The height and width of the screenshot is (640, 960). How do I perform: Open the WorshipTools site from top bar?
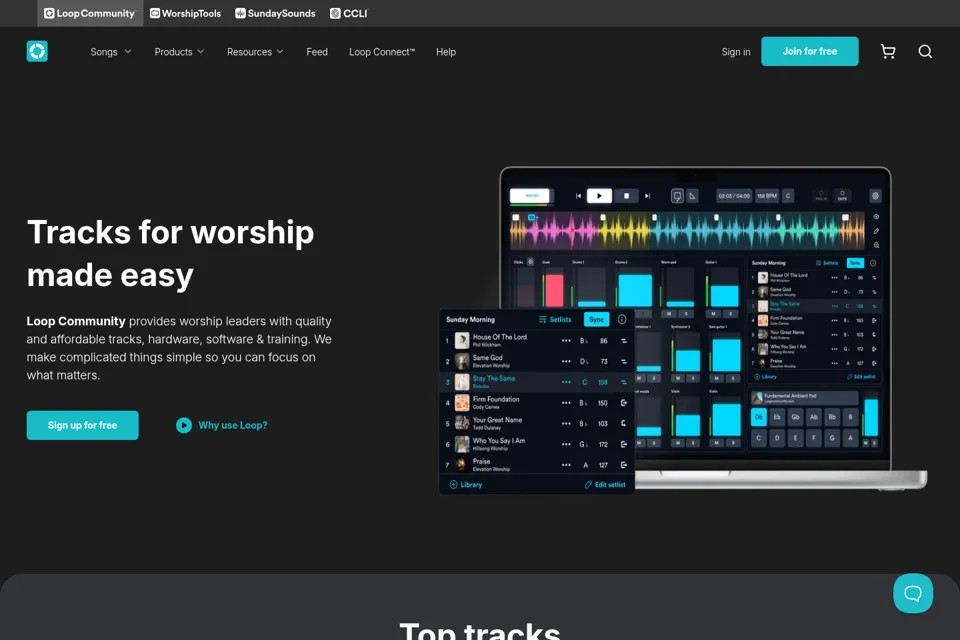point(186,13)
